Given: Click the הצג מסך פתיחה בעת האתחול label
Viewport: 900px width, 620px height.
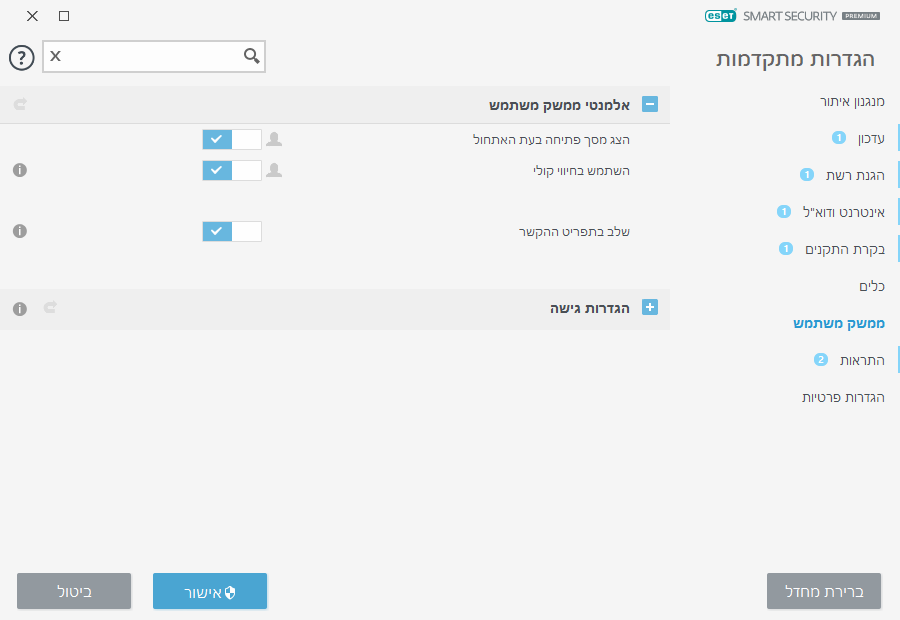Looking at the screenshot, I should (552, 140).
